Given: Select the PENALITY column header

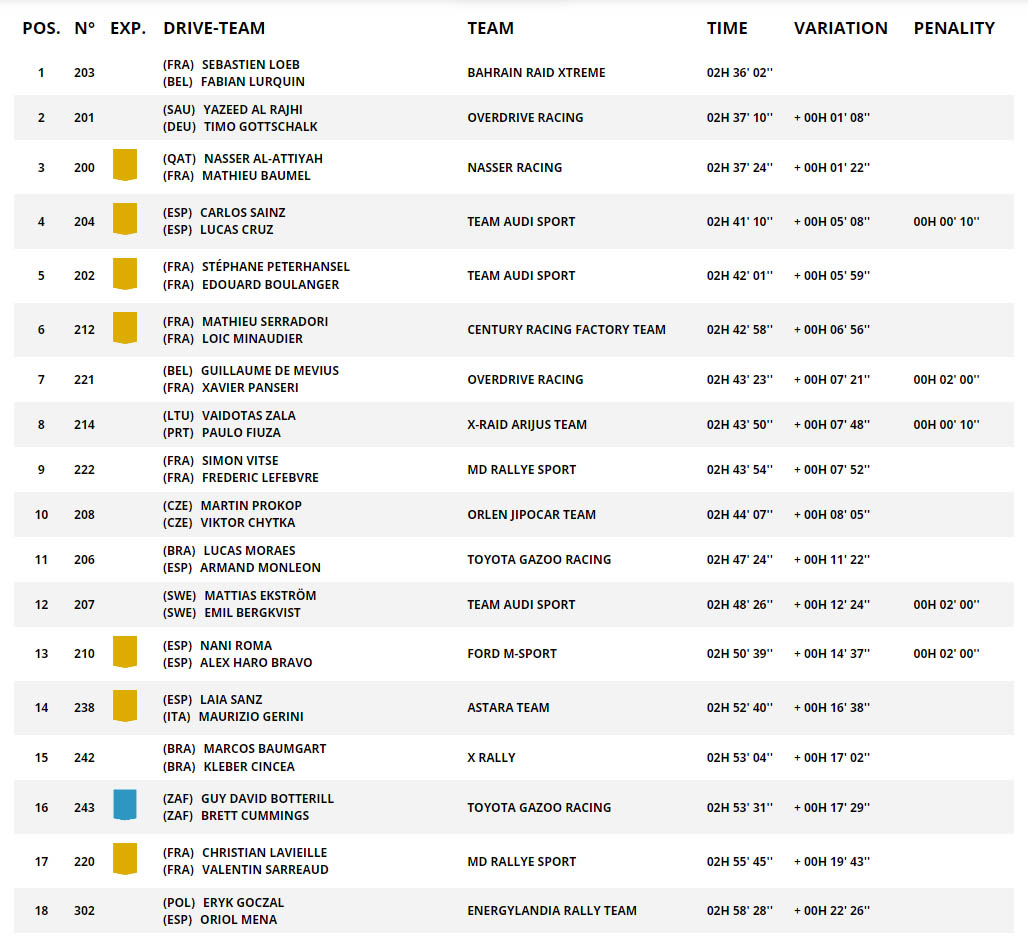Looking at the screenshot, I should tap(954, 28).
